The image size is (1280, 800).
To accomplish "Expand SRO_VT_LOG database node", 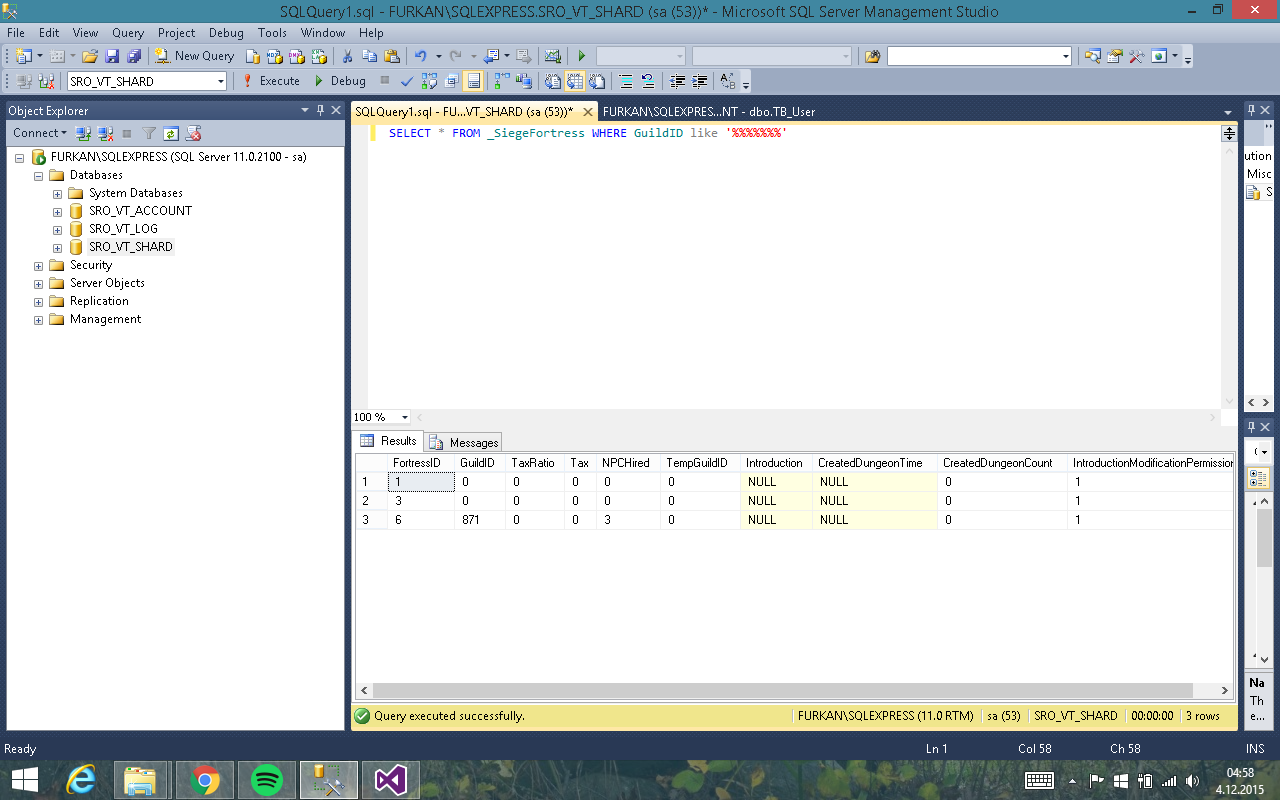I will tap(57, 229).
